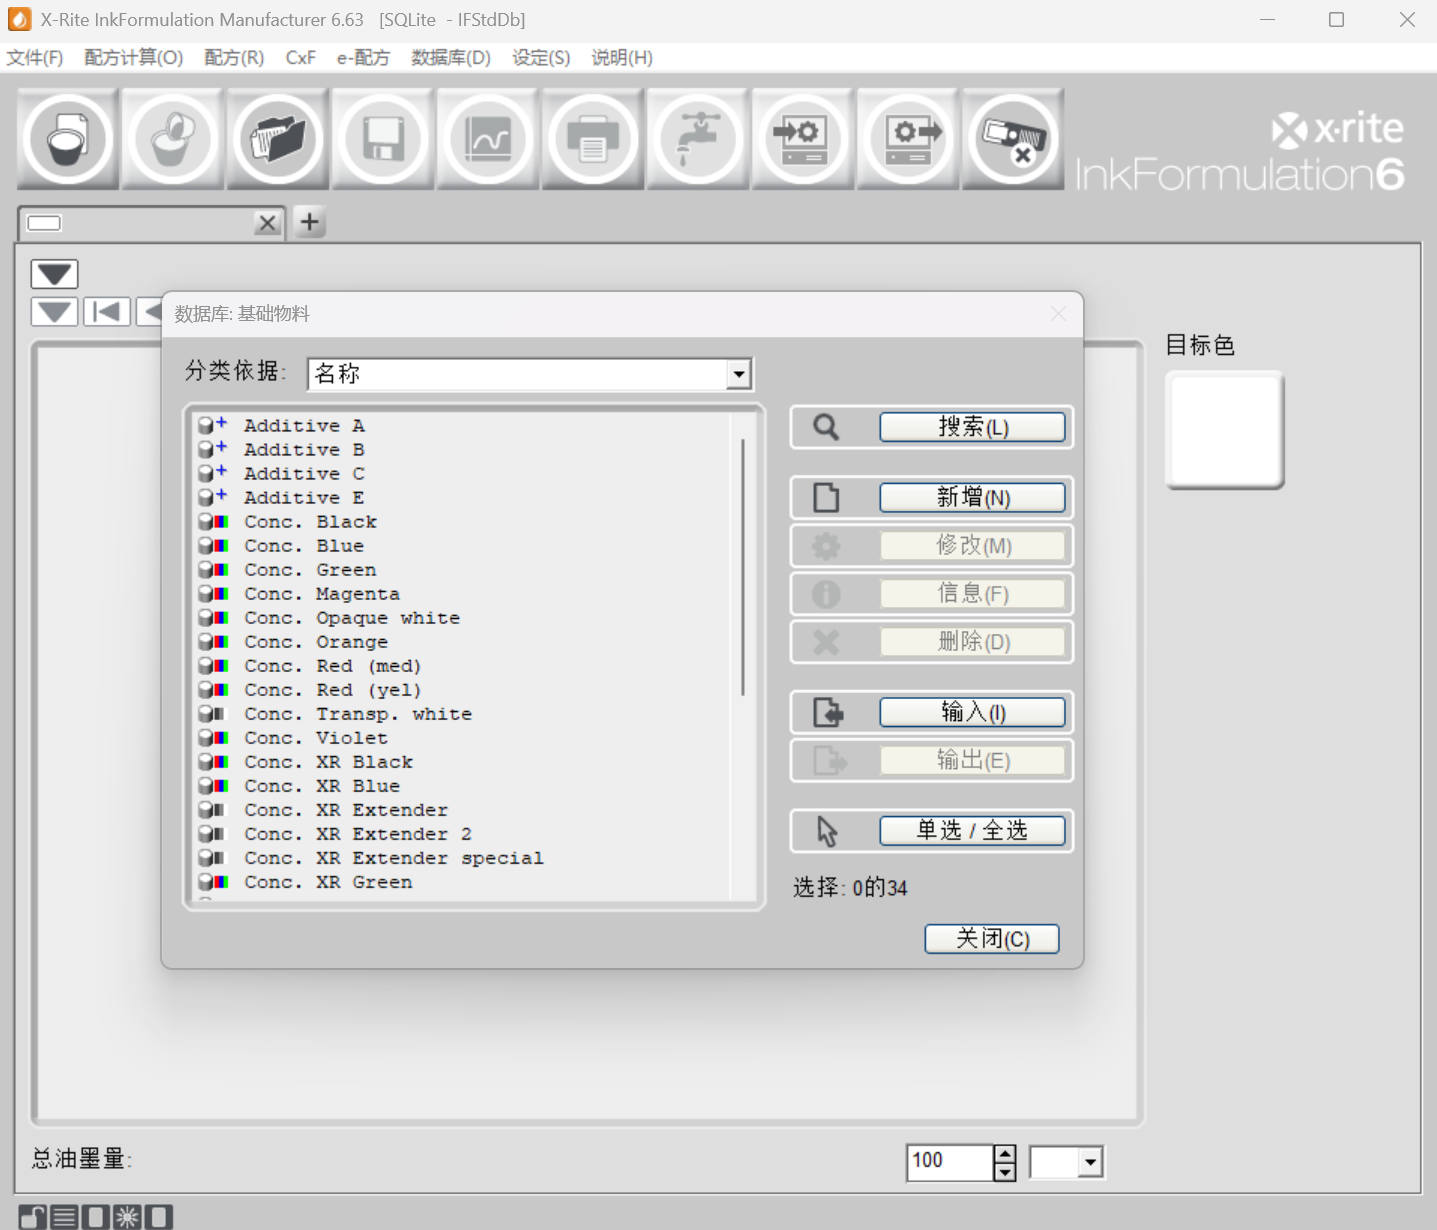Click 输入(I) import button
Viewport: 1437px width, 1230px height.
click(x=972, y=712)
